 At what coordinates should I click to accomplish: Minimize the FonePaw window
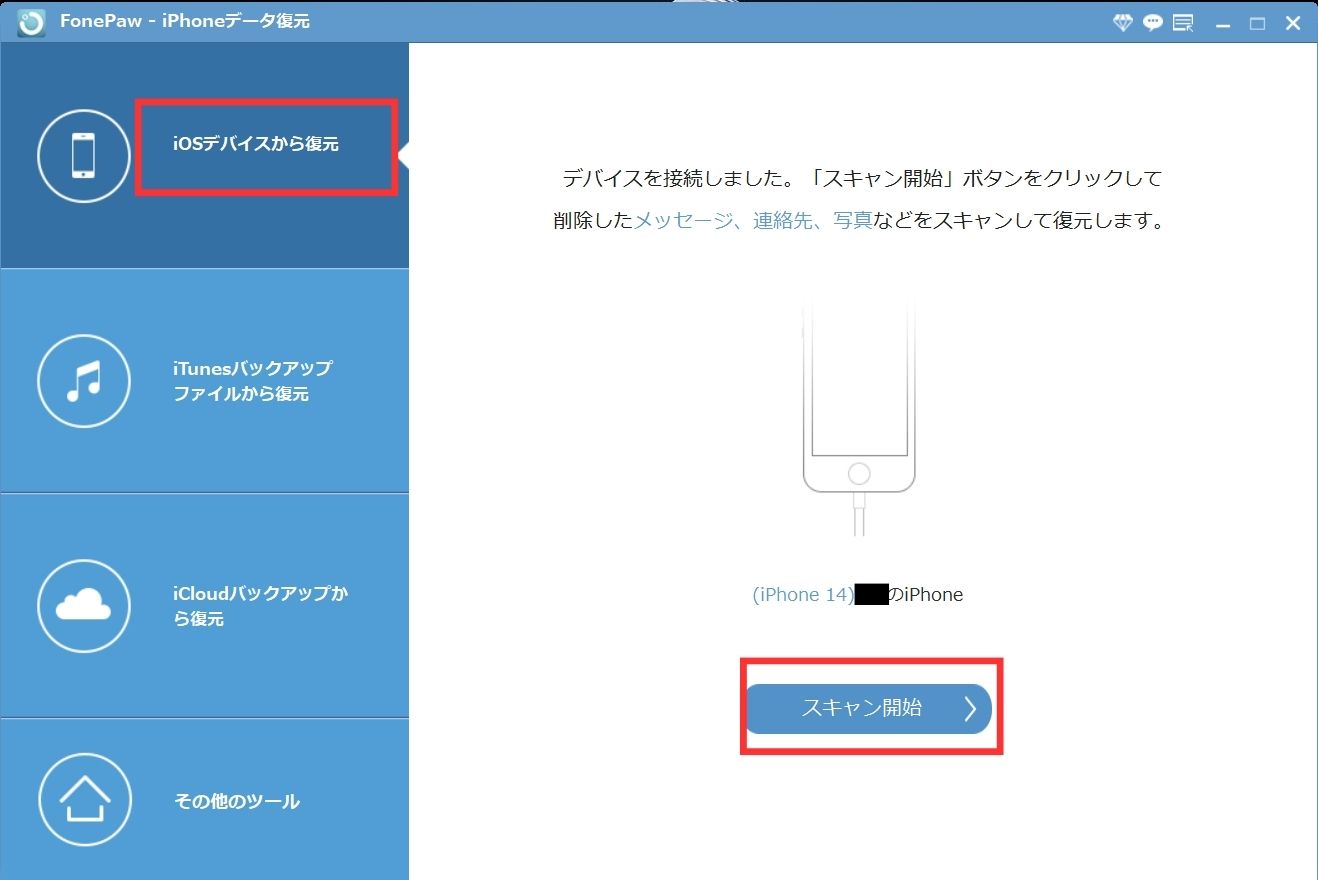tap(1222, 23)
